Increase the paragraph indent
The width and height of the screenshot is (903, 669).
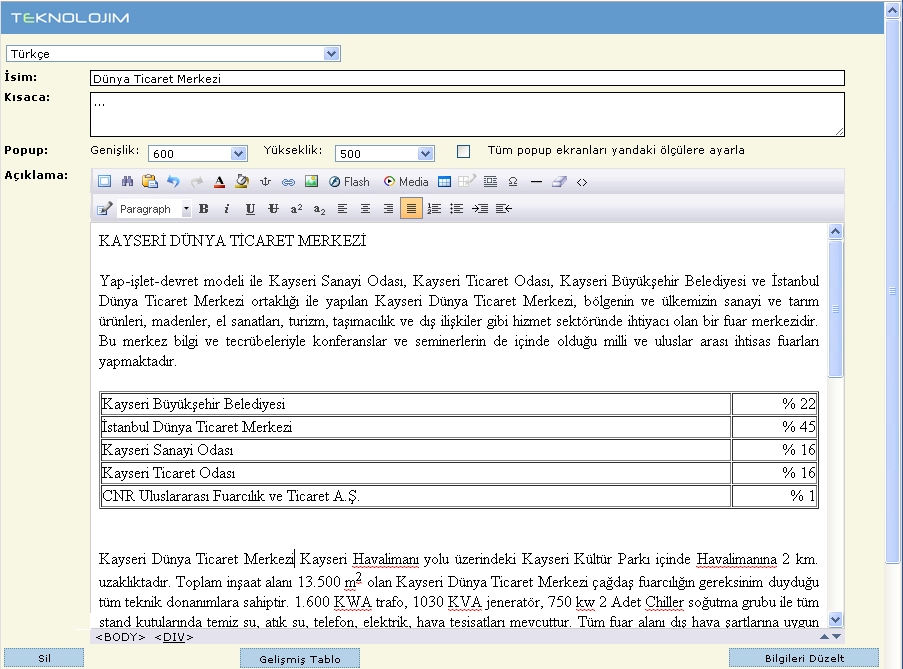[x=480, y=208]
